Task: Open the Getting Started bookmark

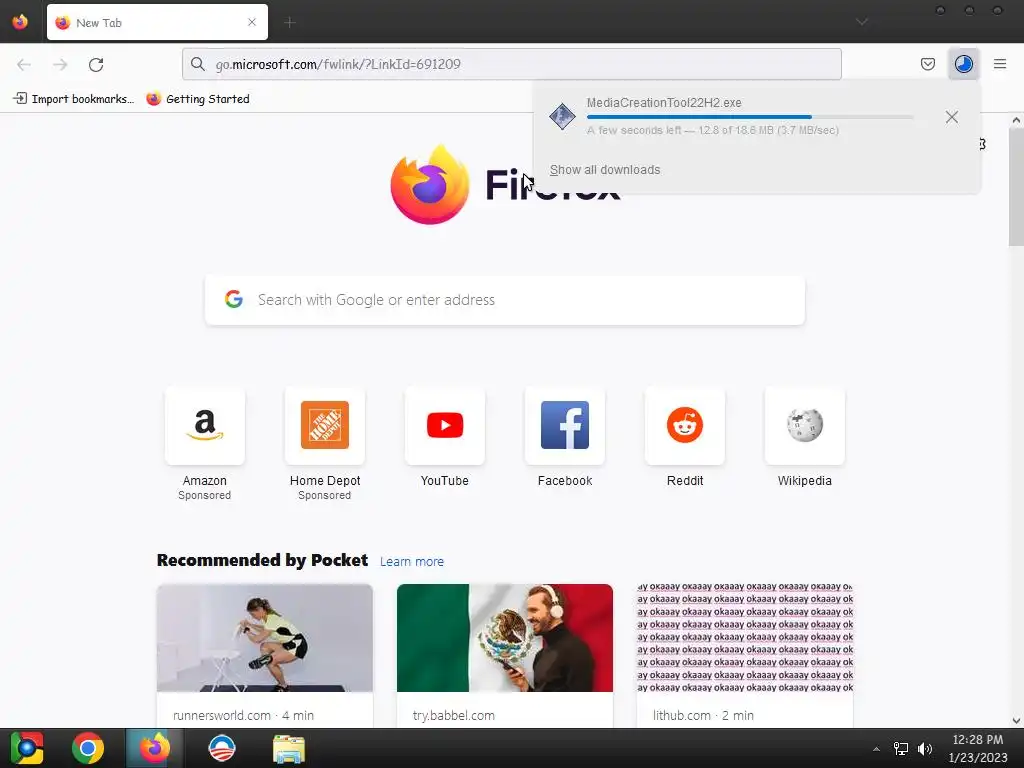Action: coord(198,99)
